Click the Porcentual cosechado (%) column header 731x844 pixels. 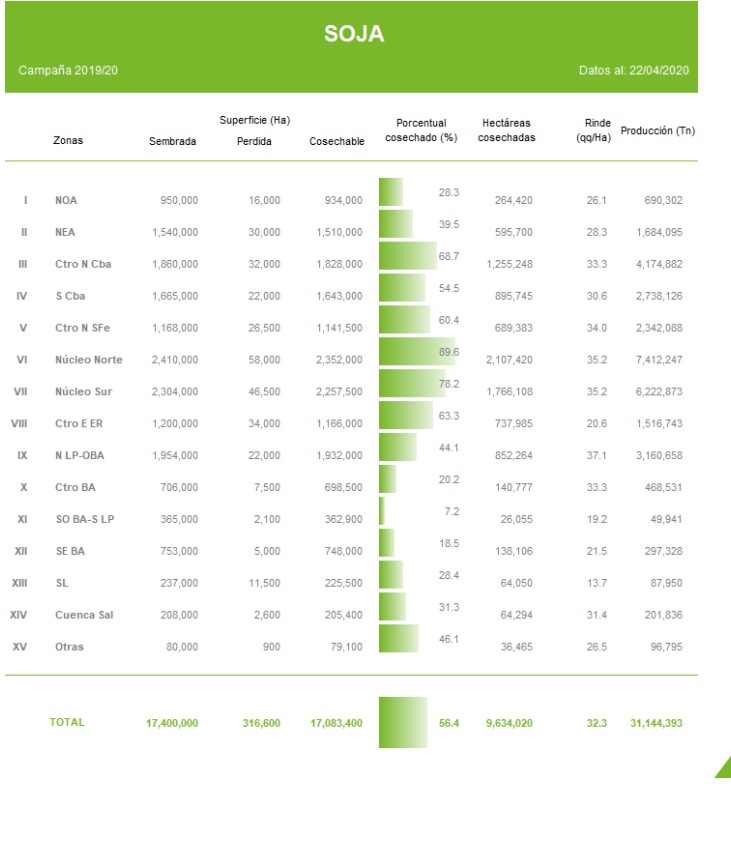tap(421, 131)
